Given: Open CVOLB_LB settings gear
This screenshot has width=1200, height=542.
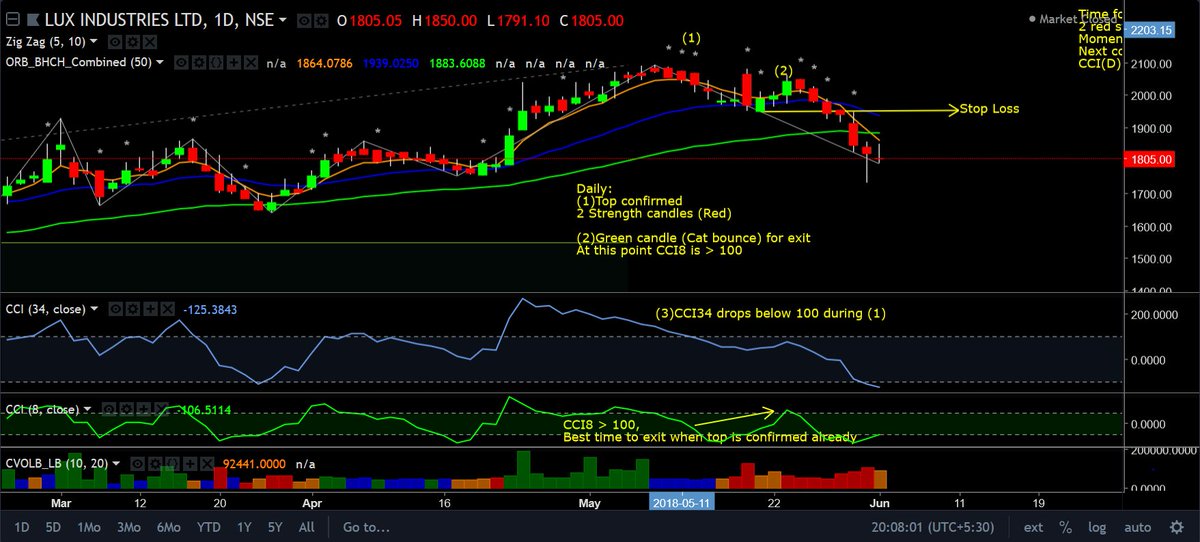Looking at the screenshot, I should pyautogui.click(x=155, y=463).
